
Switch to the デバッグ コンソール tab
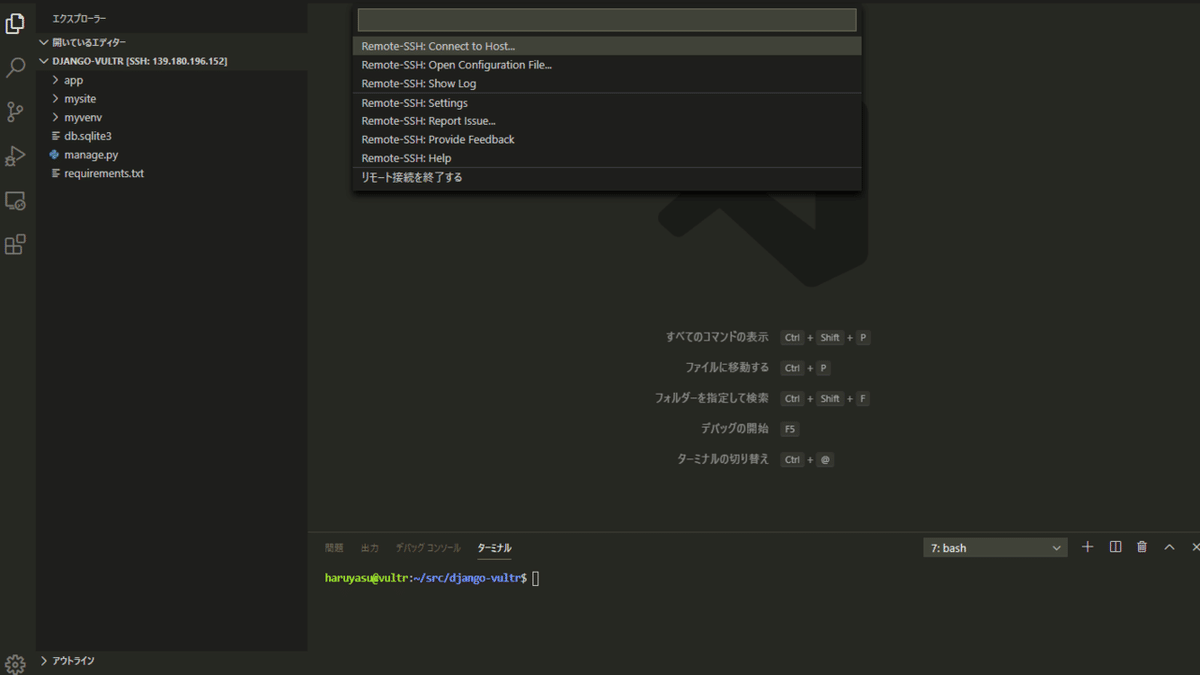click(x=428, y=548)
